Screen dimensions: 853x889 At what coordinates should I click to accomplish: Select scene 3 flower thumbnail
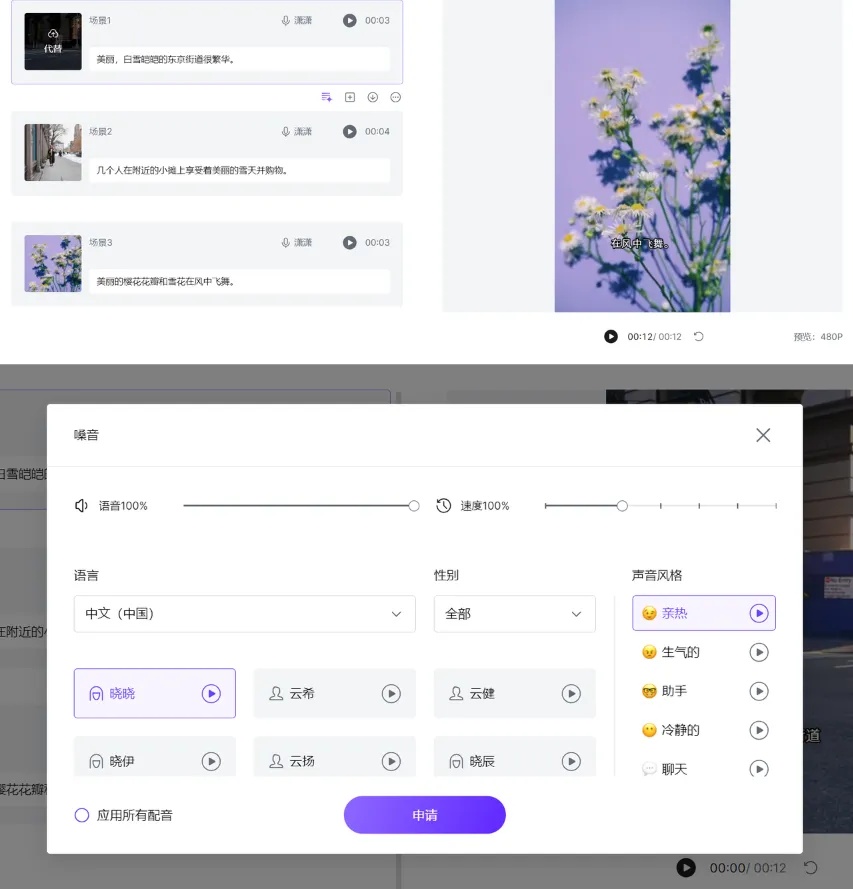click(x=53, y=264)
